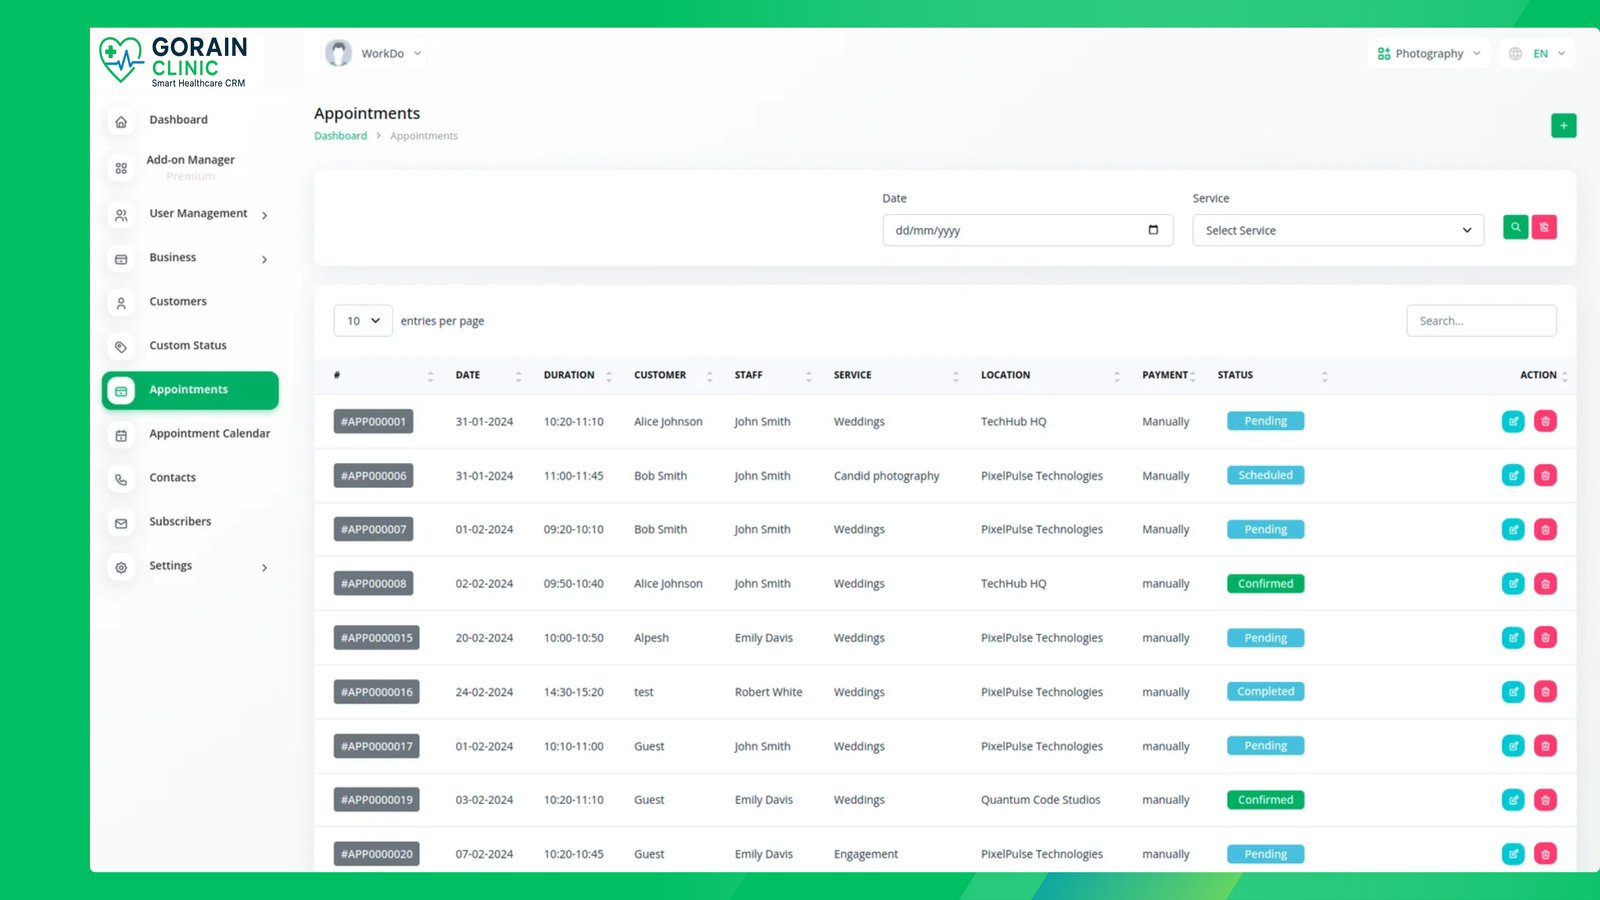This screenshot has height=900, width=1600.
Task: Click the green add appointment plus button
Action: 1563,126
